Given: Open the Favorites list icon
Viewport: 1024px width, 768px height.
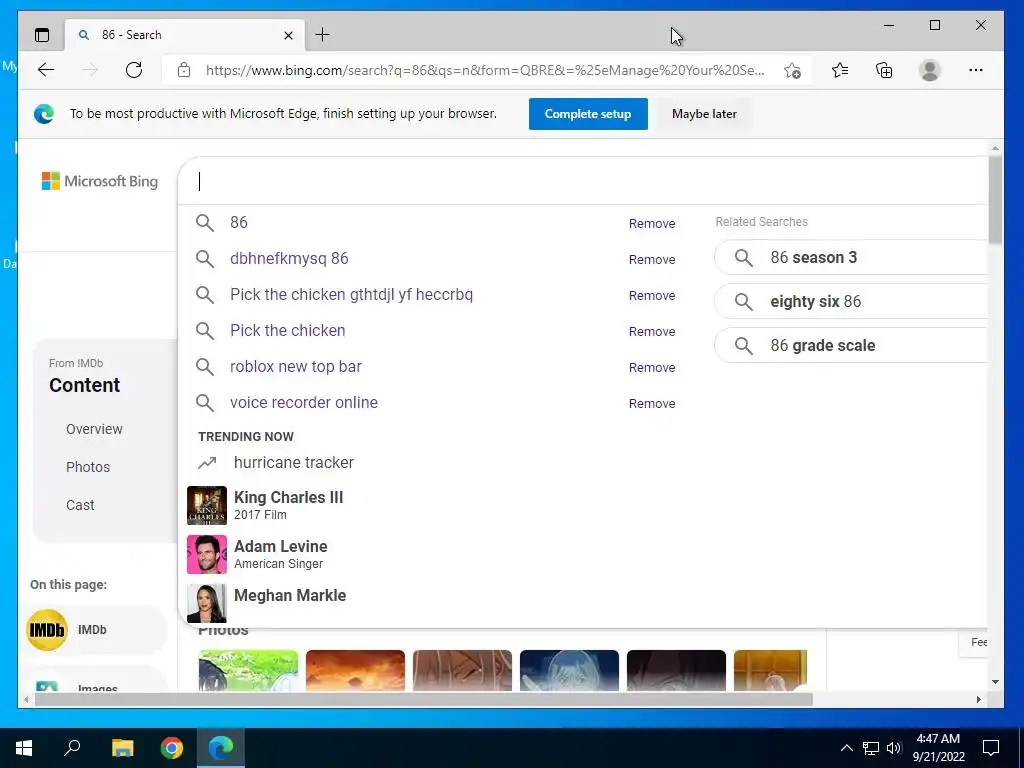Looking at the screenshot, I should pyautogui.click(x=840, y=70).
